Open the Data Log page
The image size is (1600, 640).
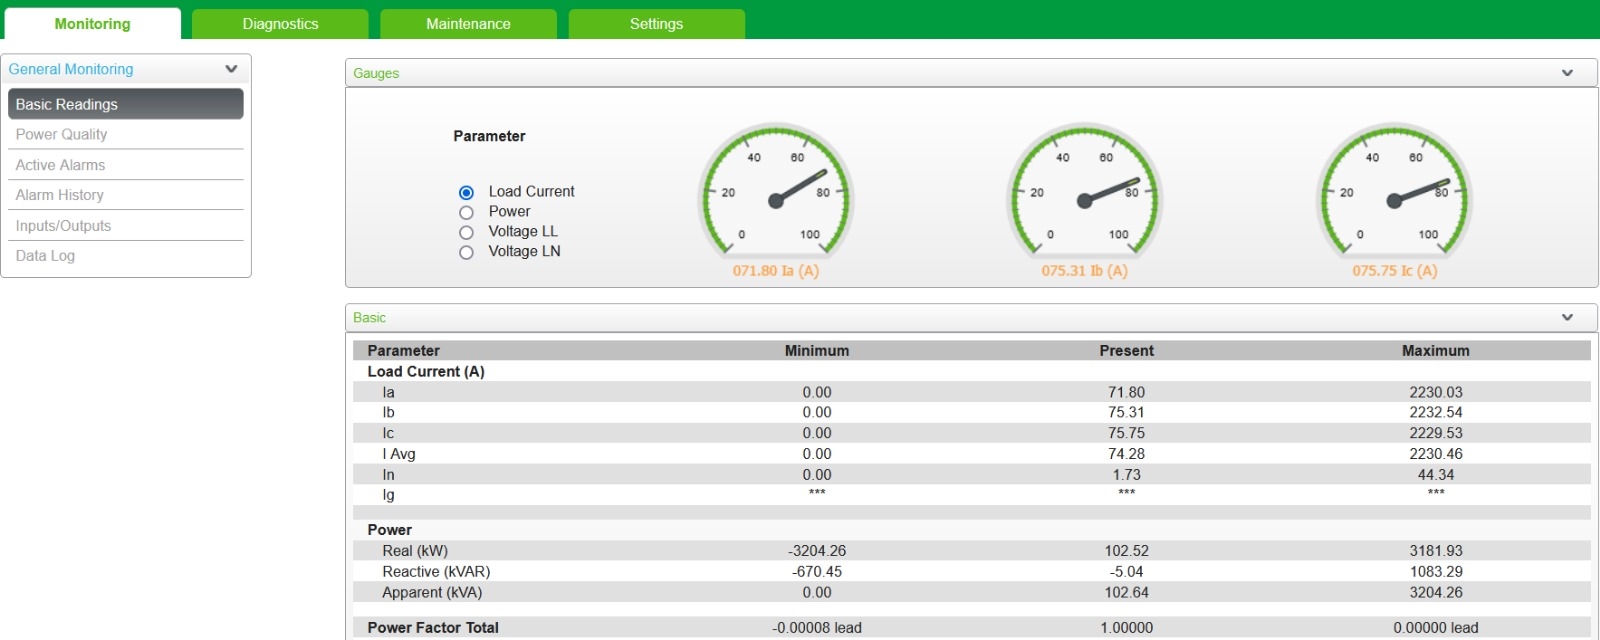(x=45, y=256)
